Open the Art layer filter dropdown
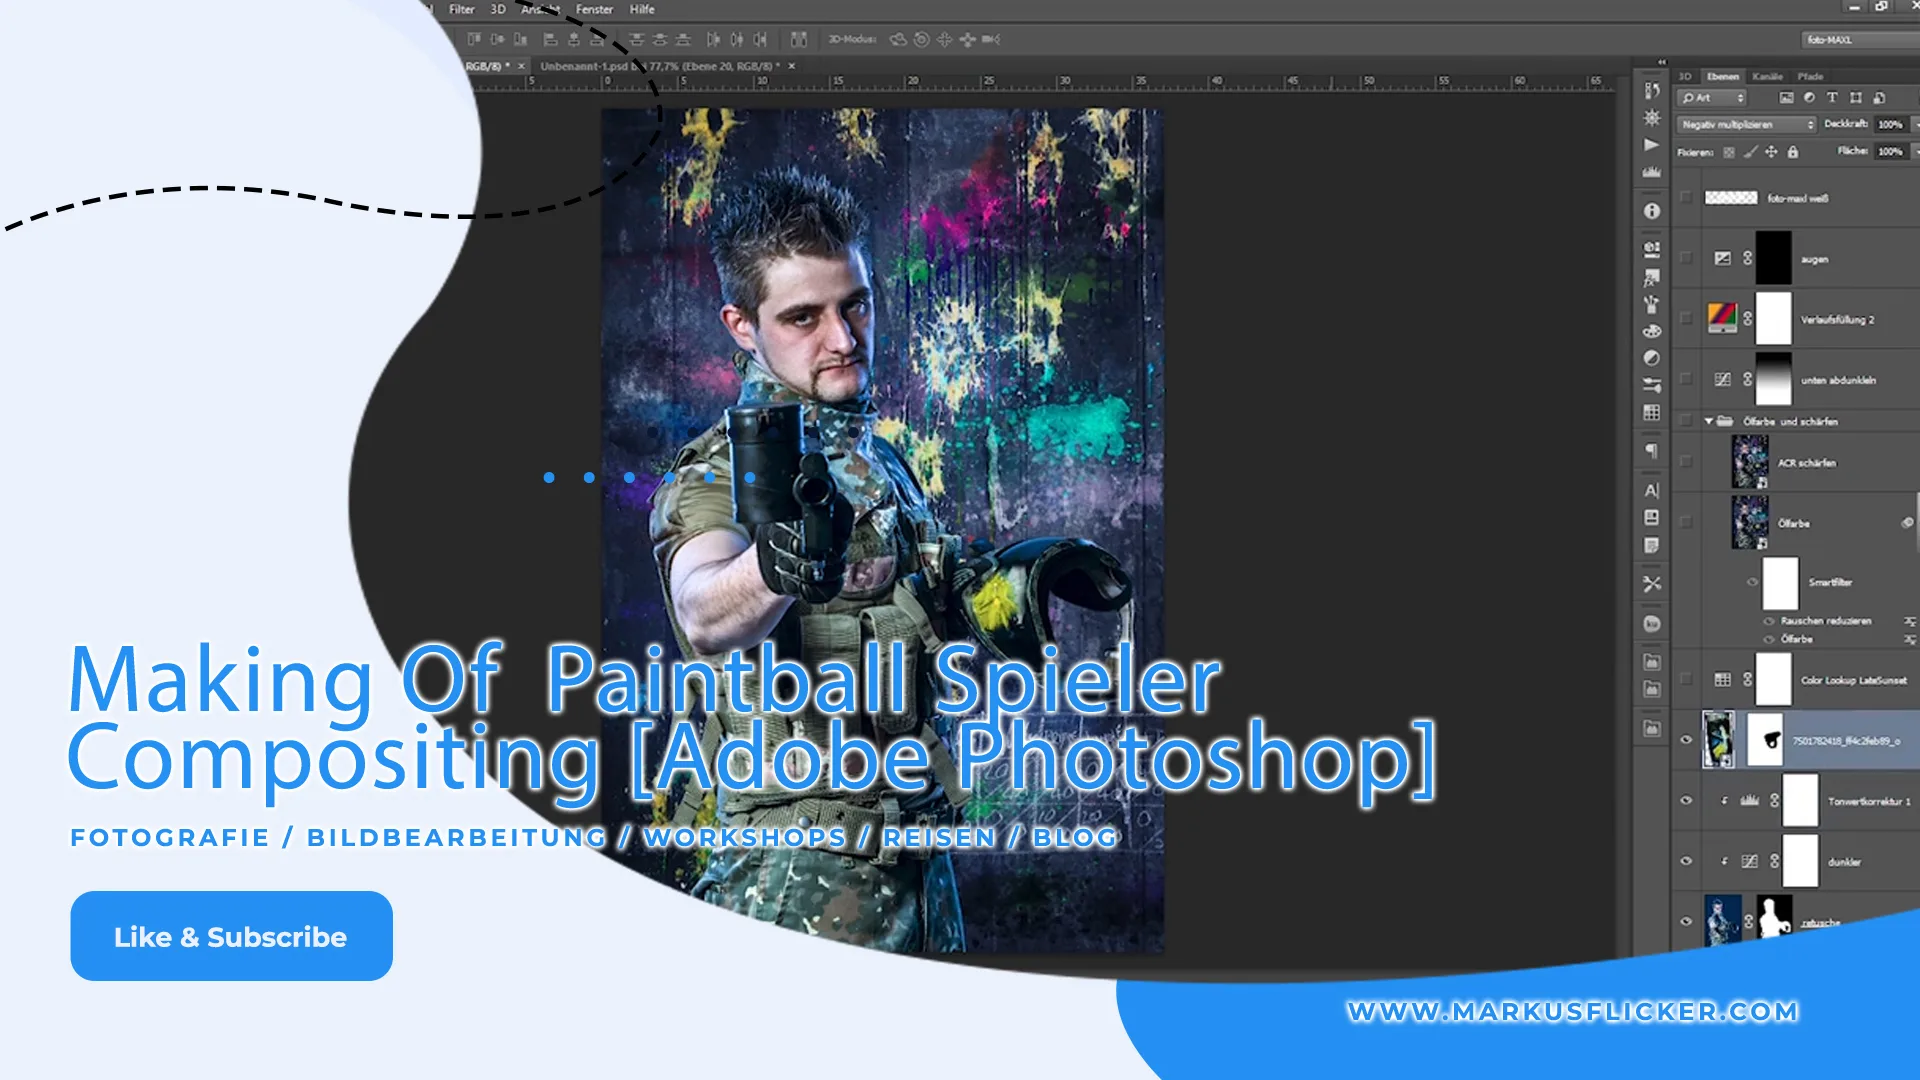Image resolution: width=1920 pixels, height=1080 pixels. coord(1712,98)
